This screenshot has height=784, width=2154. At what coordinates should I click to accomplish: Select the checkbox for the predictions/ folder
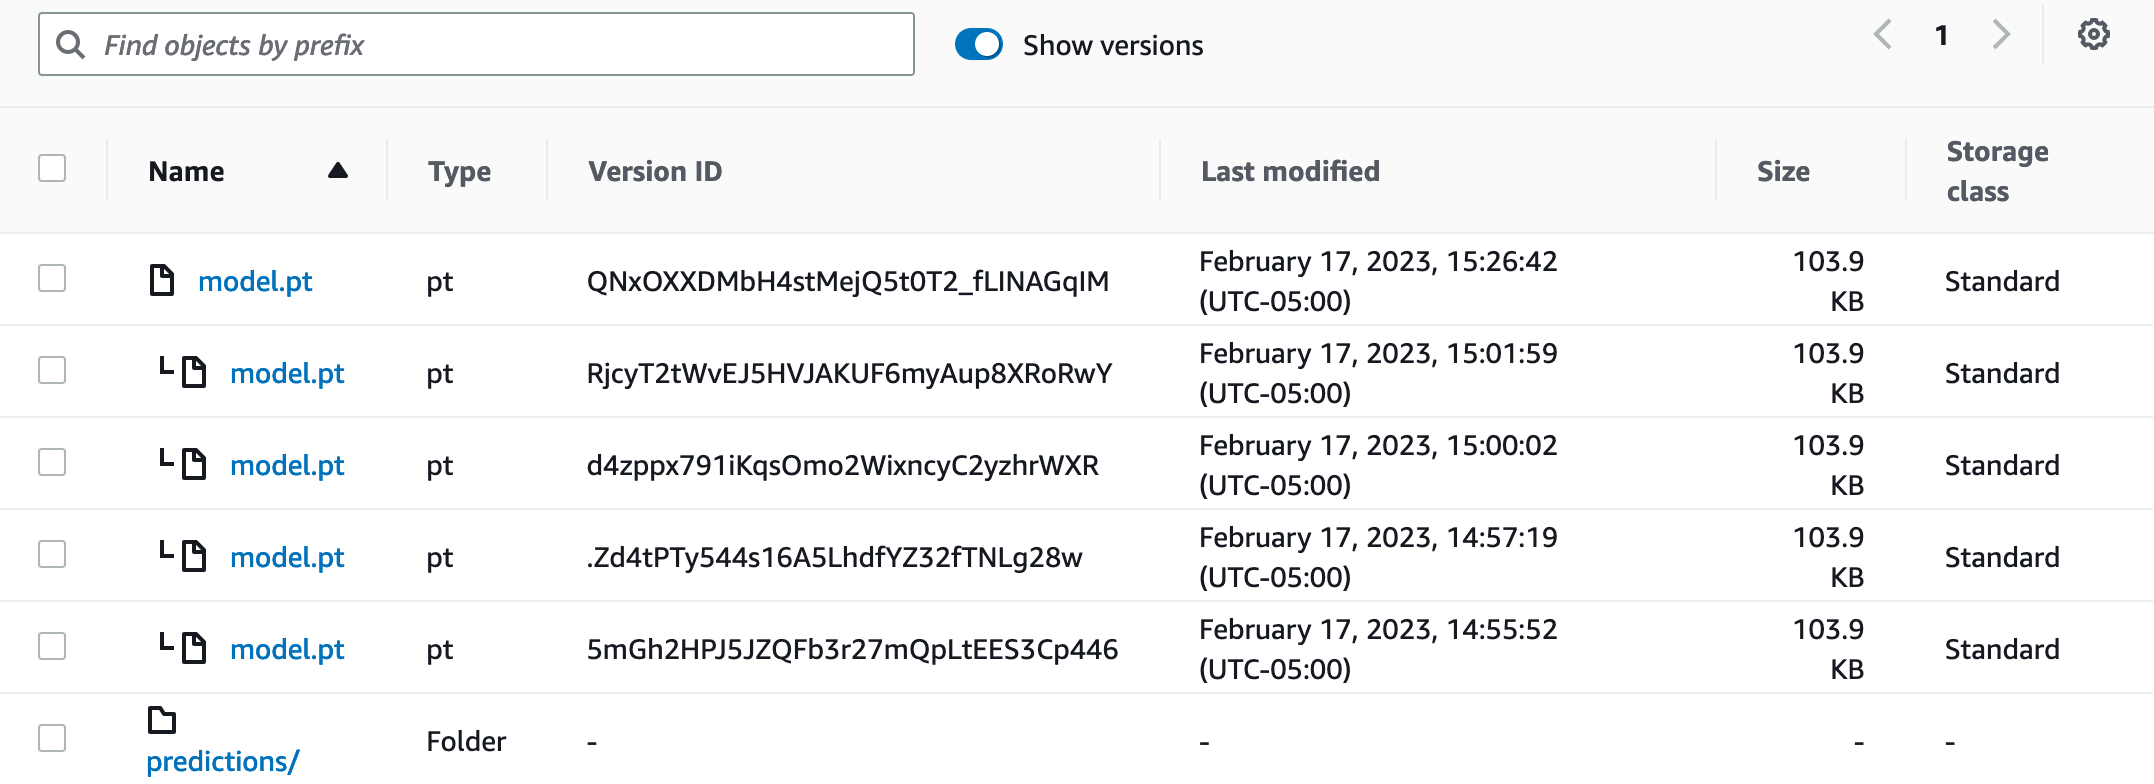click(52, 738)
